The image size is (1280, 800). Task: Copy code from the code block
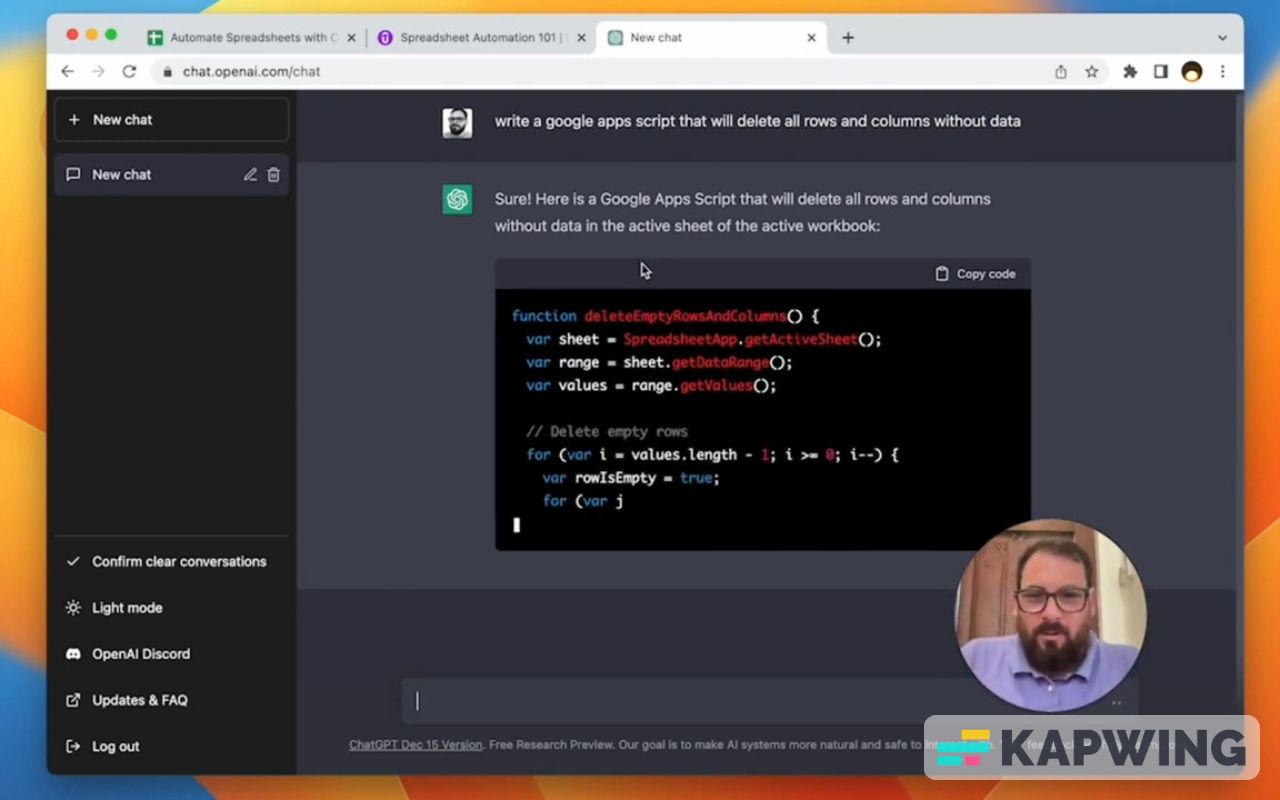click(x=975, y=273)
